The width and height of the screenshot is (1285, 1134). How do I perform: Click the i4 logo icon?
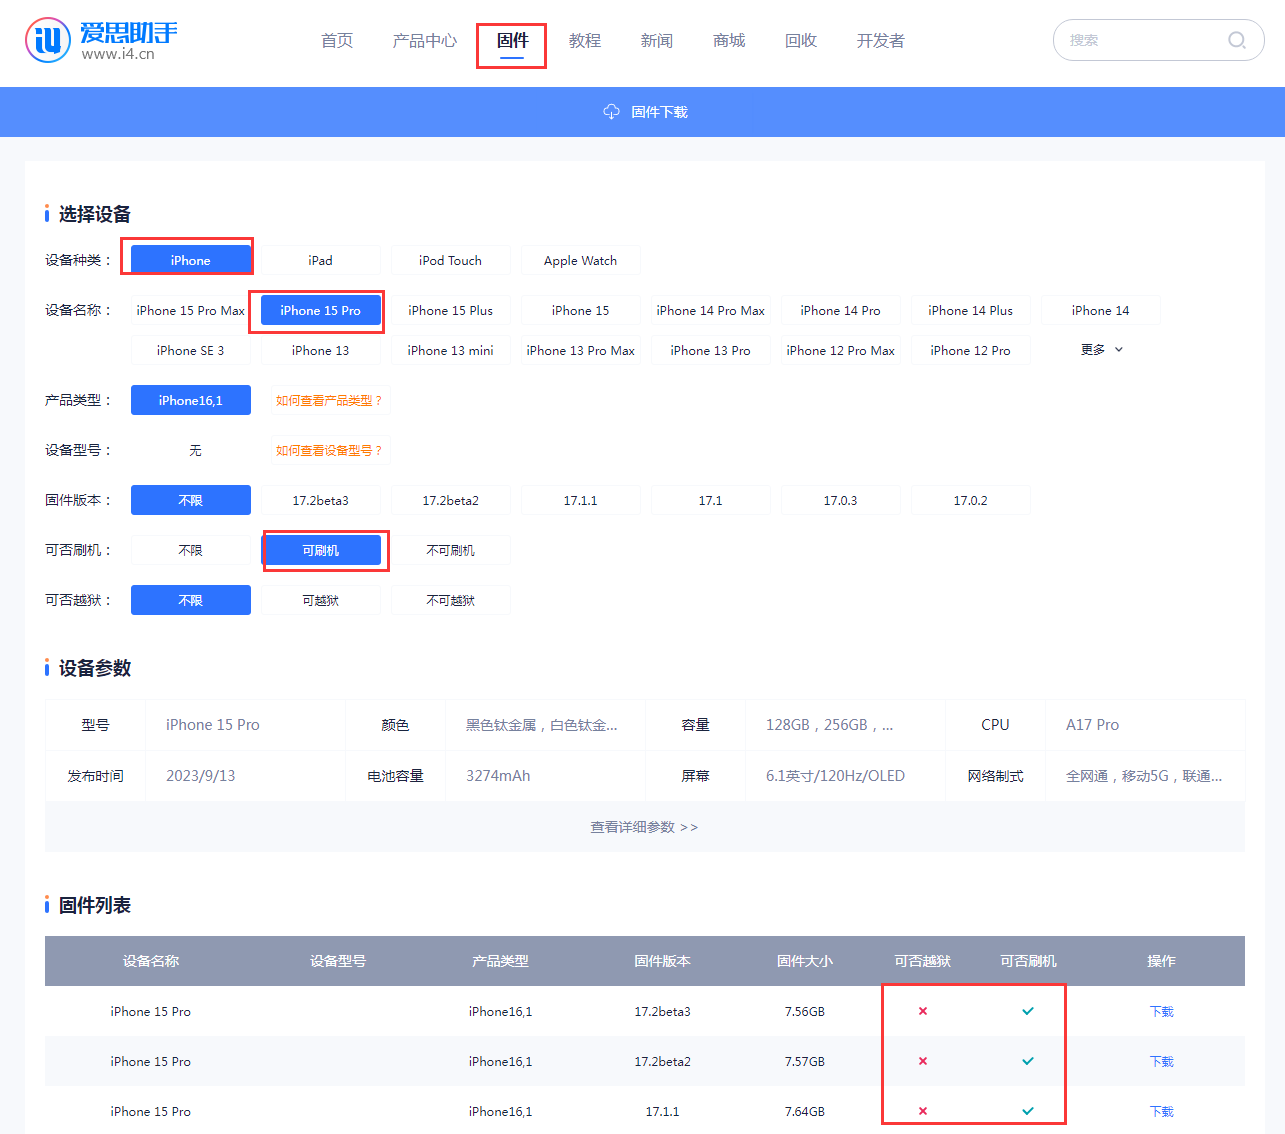pos(48,40)
